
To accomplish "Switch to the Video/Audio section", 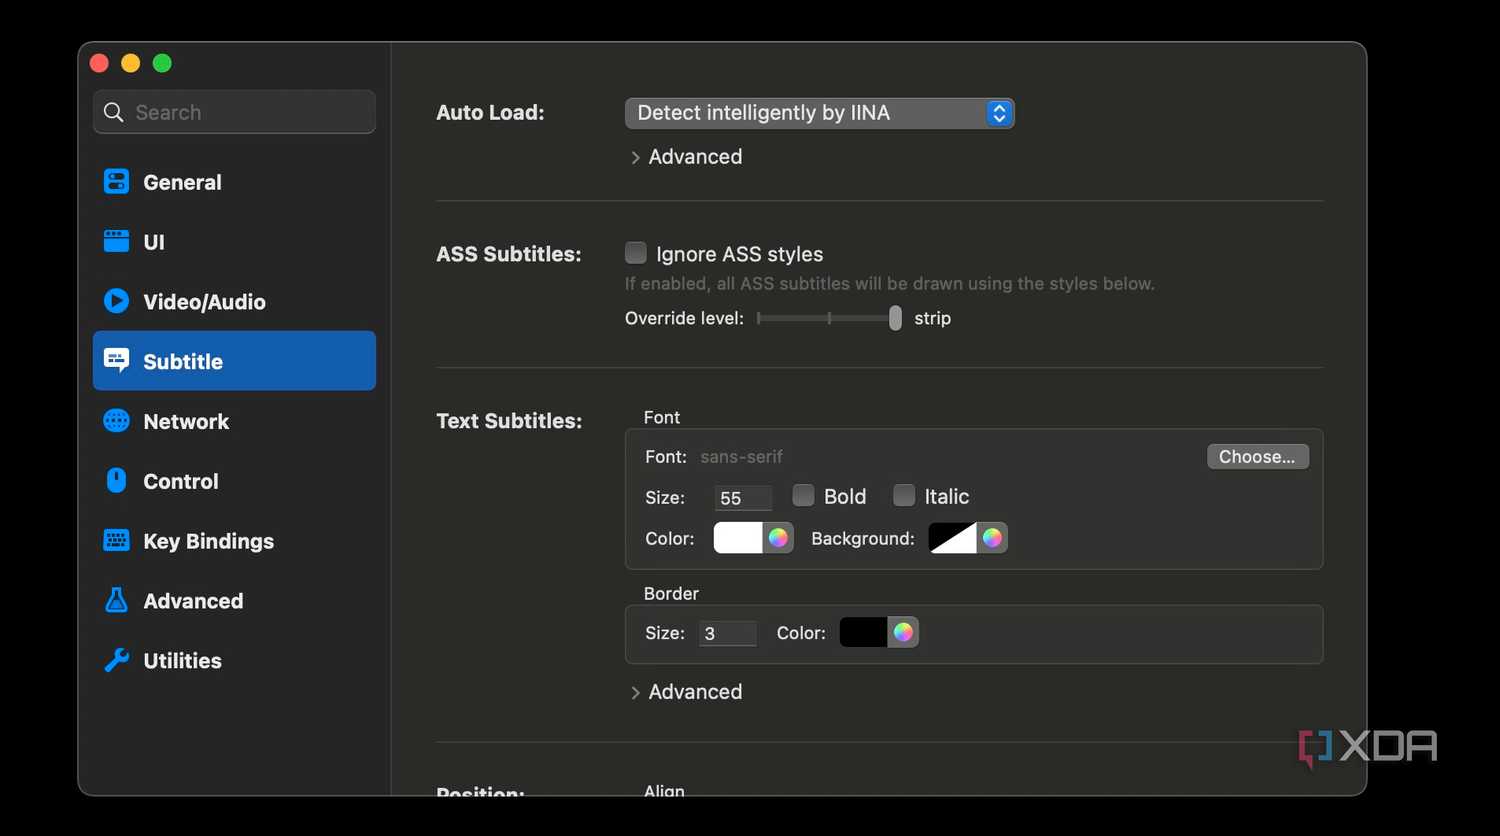I will 234,301.
